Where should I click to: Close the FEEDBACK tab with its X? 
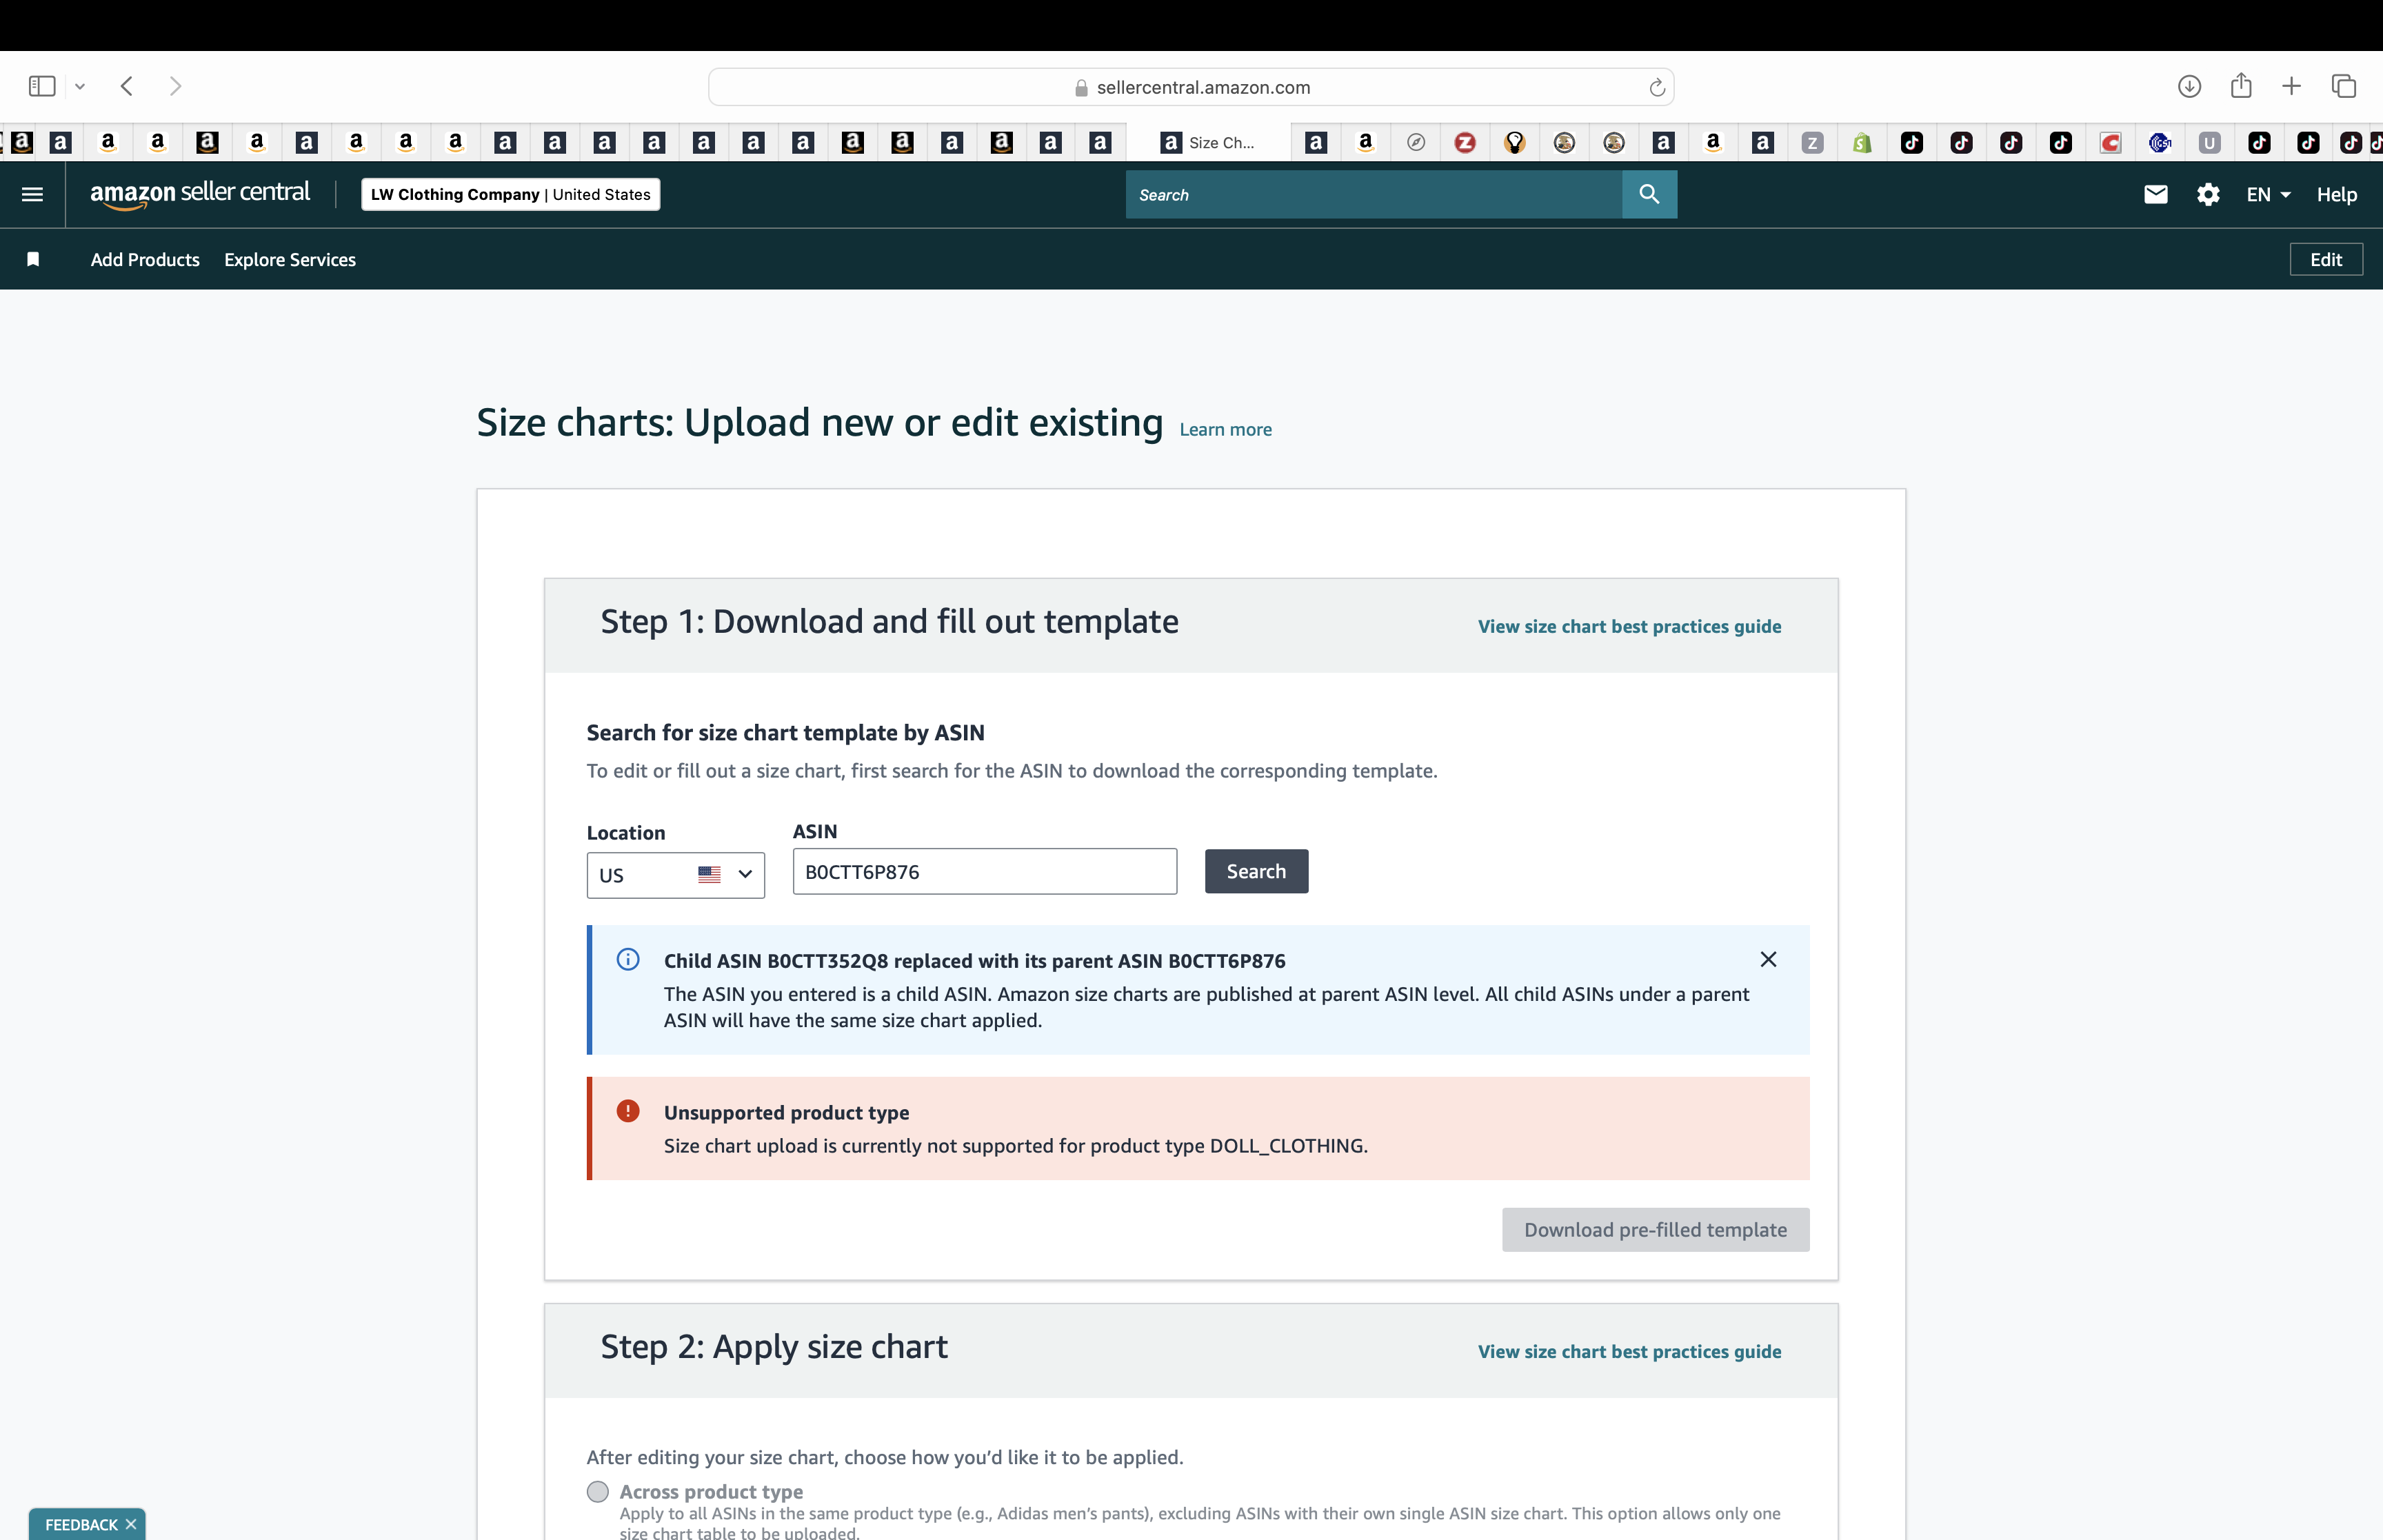pyautogui.click(x=131, y=1524)
